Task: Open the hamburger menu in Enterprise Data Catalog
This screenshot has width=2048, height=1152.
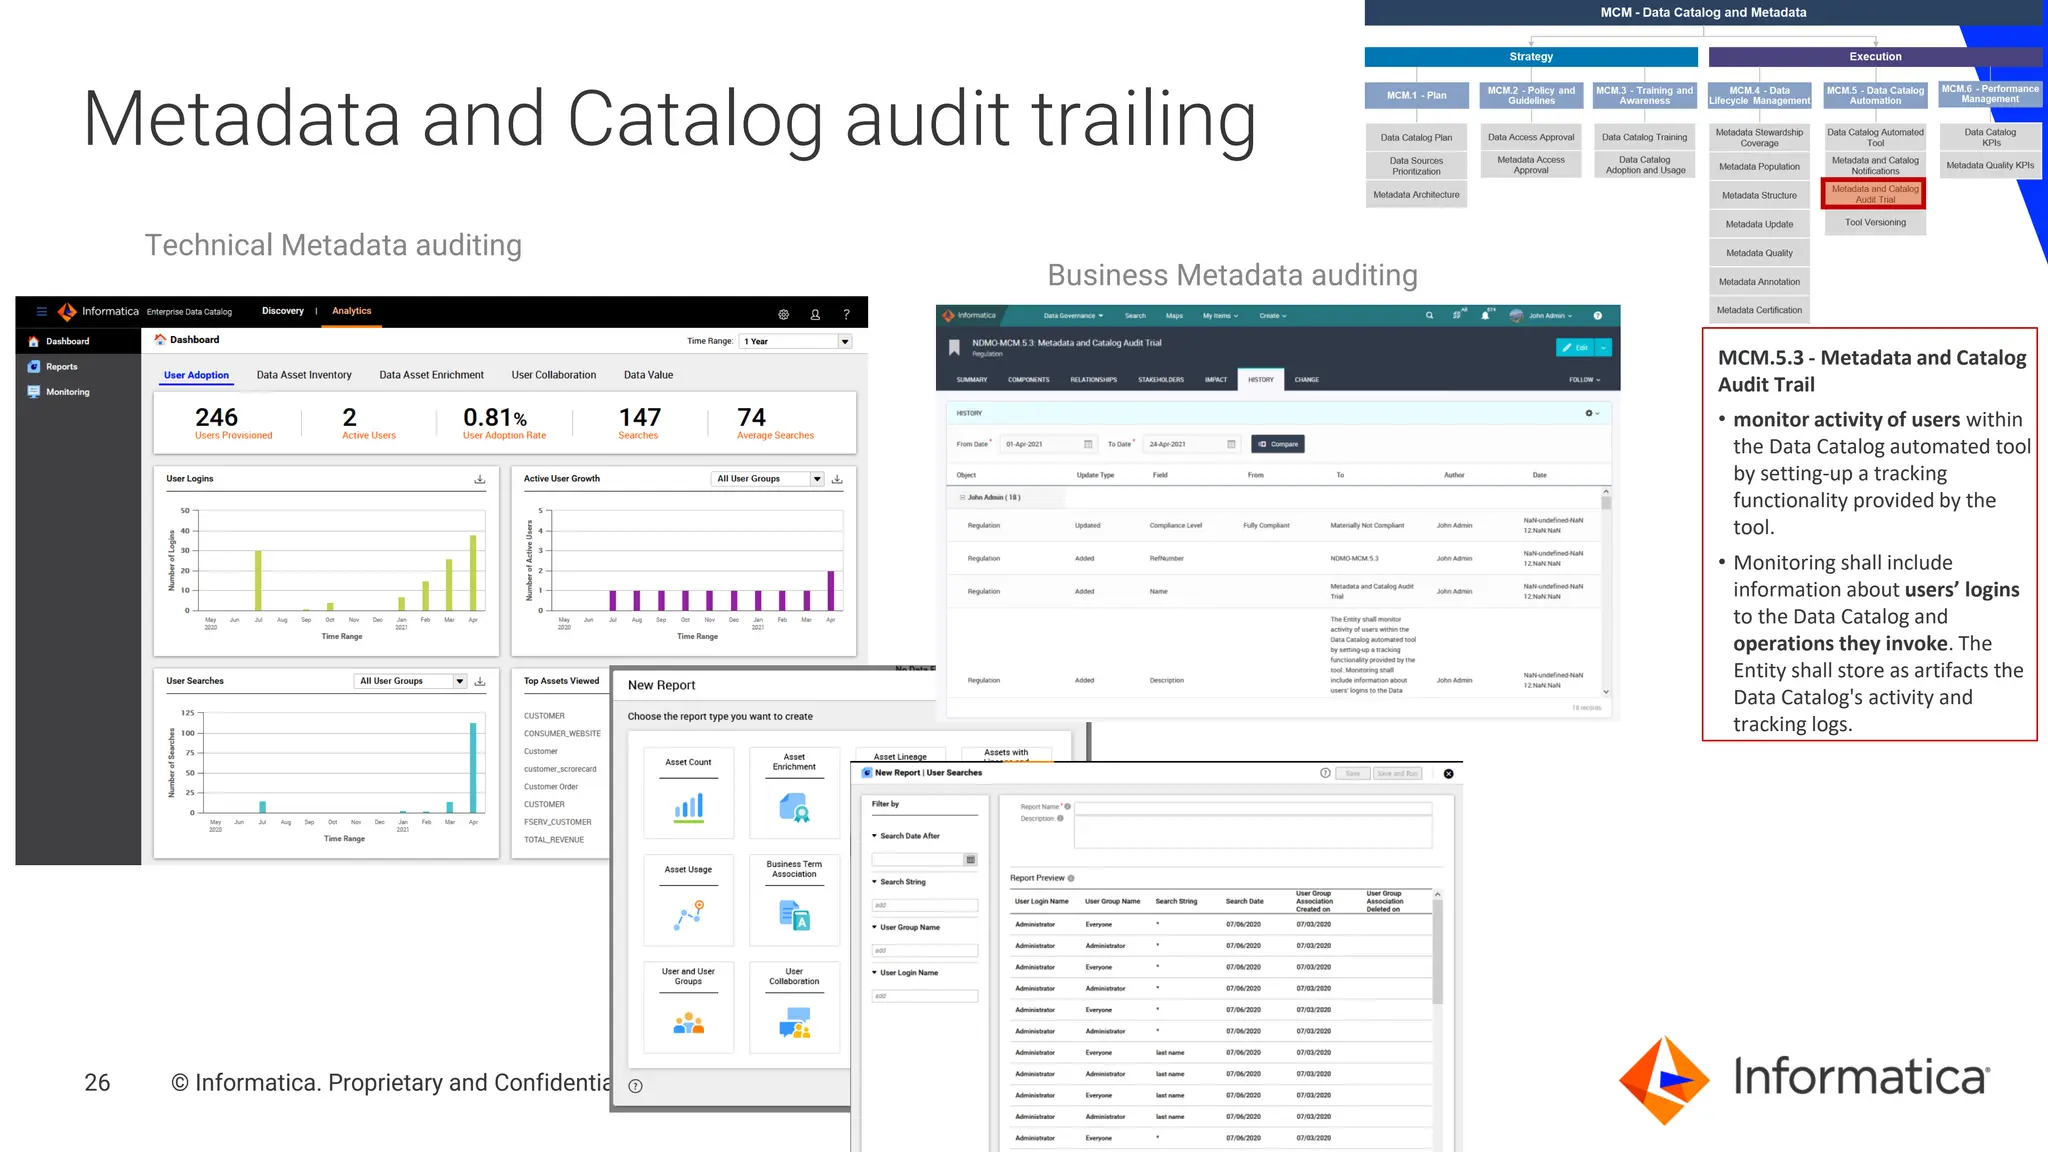Action: (42, 312)
